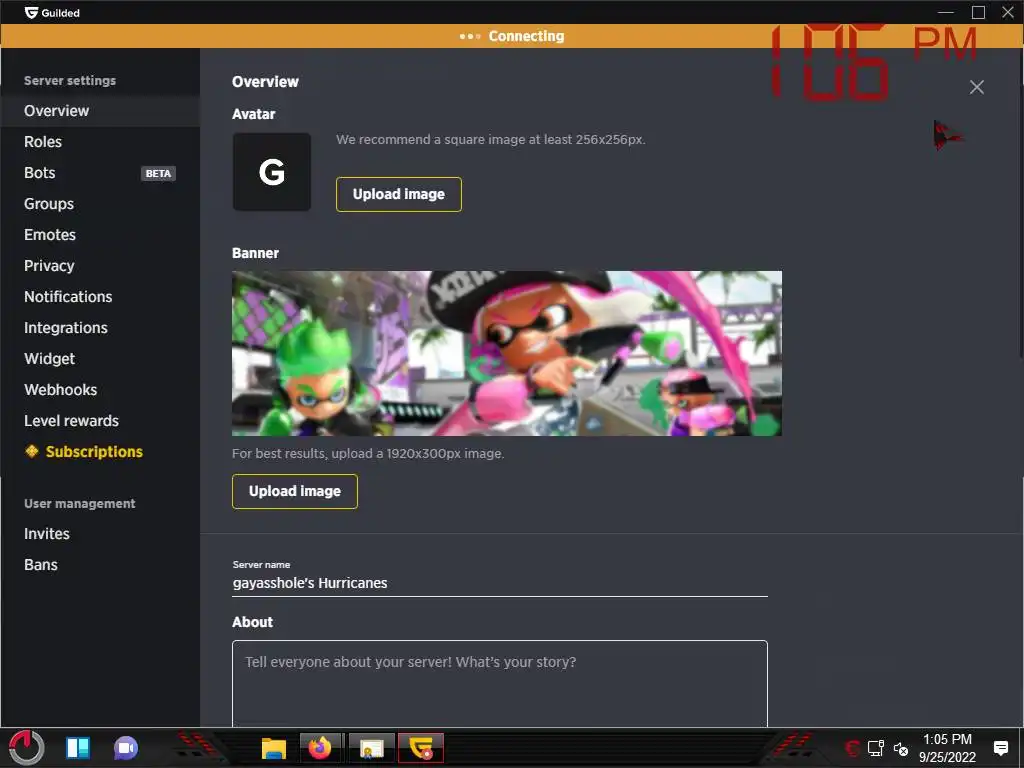Click the BETA badge next to Bots
Screen dimensions: 1024x768
pyautogui.click(x=158, y=174)
